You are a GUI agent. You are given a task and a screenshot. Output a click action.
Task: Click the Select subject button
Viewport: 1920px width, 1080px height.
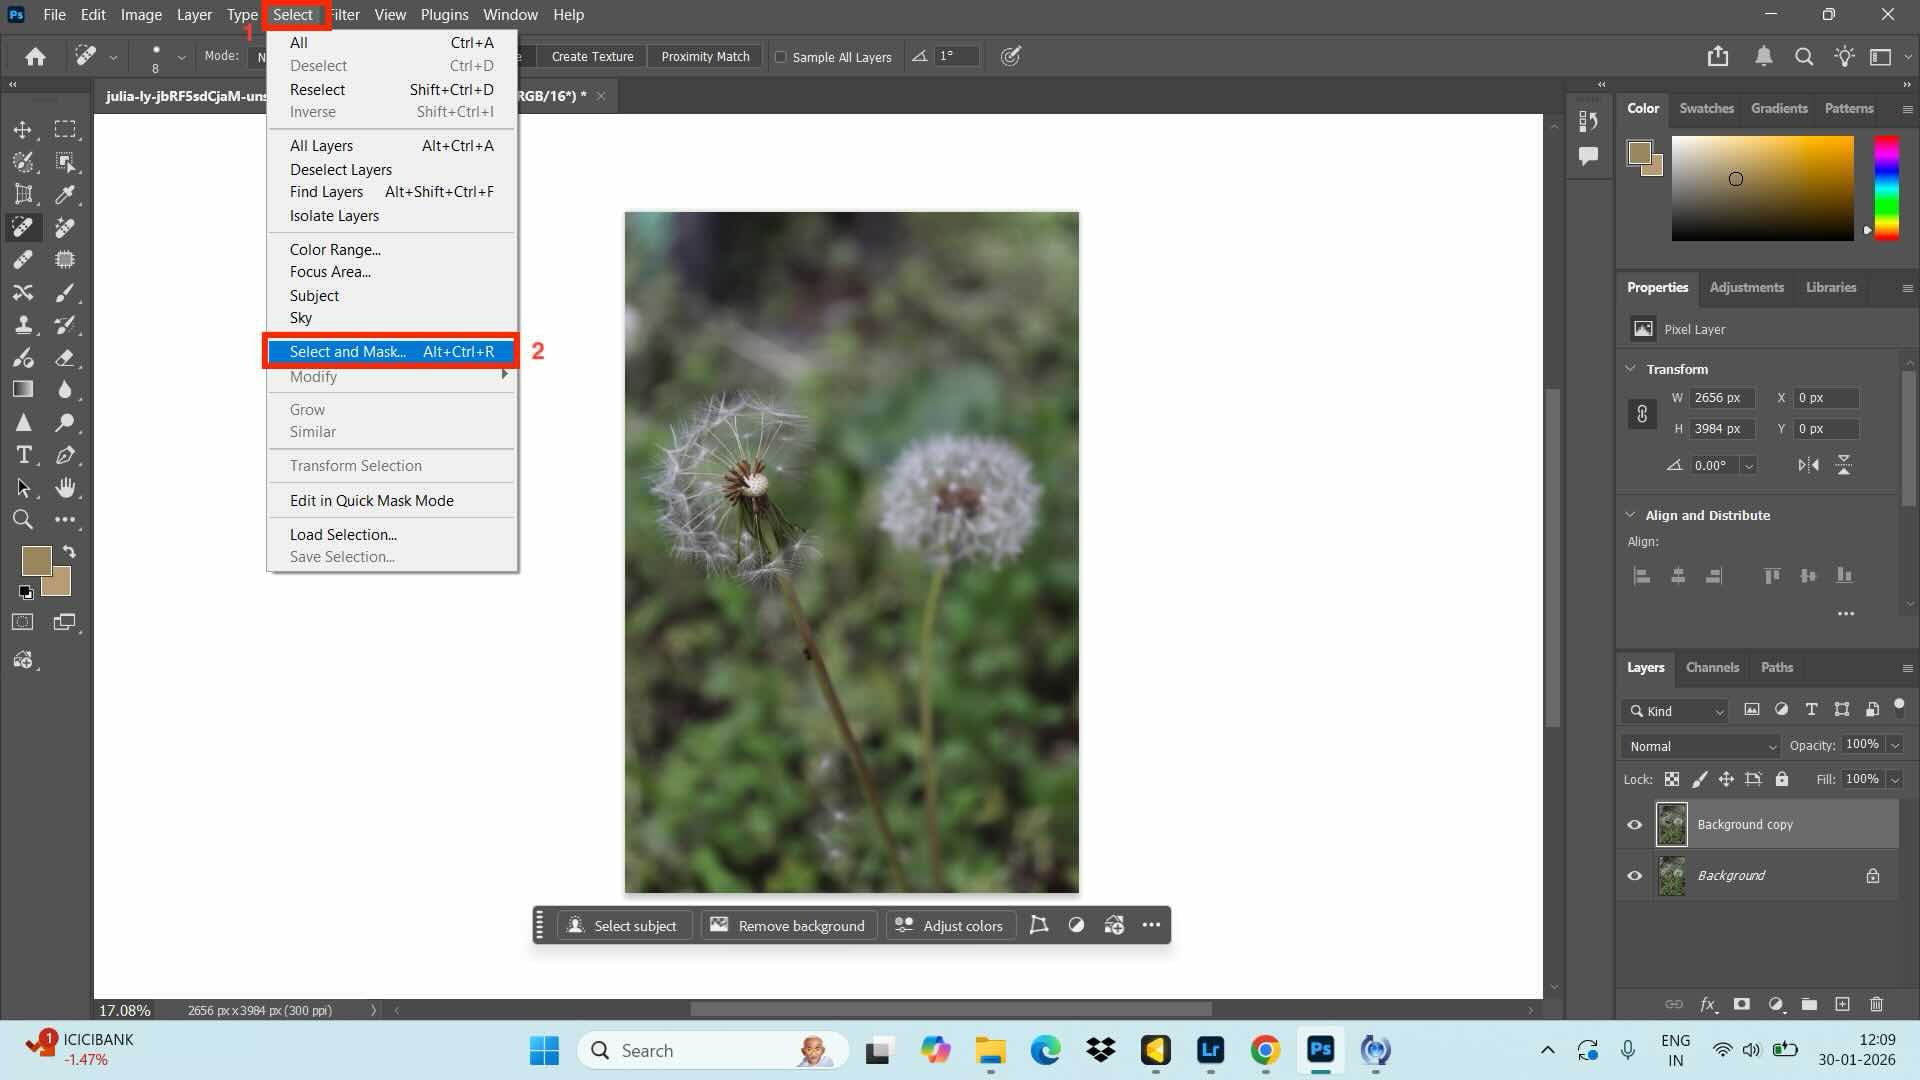pyautogui.click(x=623, y=925)
